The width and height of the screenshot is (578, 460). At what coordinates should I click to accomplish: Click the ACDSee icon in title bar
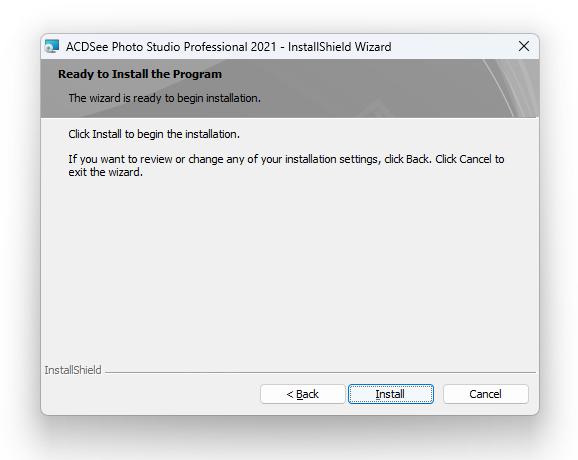(52, 46)
